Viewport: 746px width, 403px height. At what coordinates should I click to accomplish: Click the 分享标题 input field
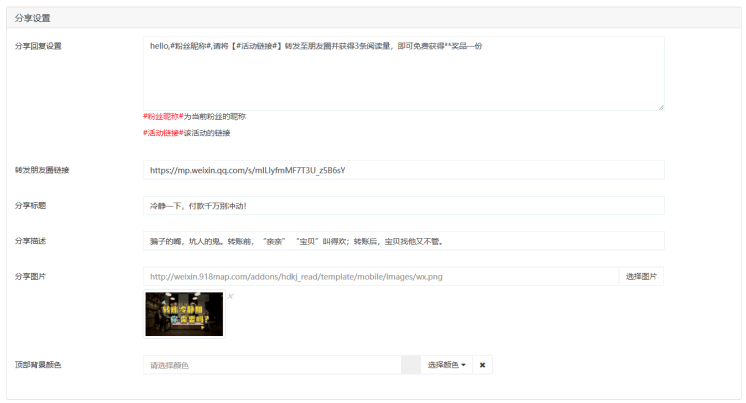point(403,206)
